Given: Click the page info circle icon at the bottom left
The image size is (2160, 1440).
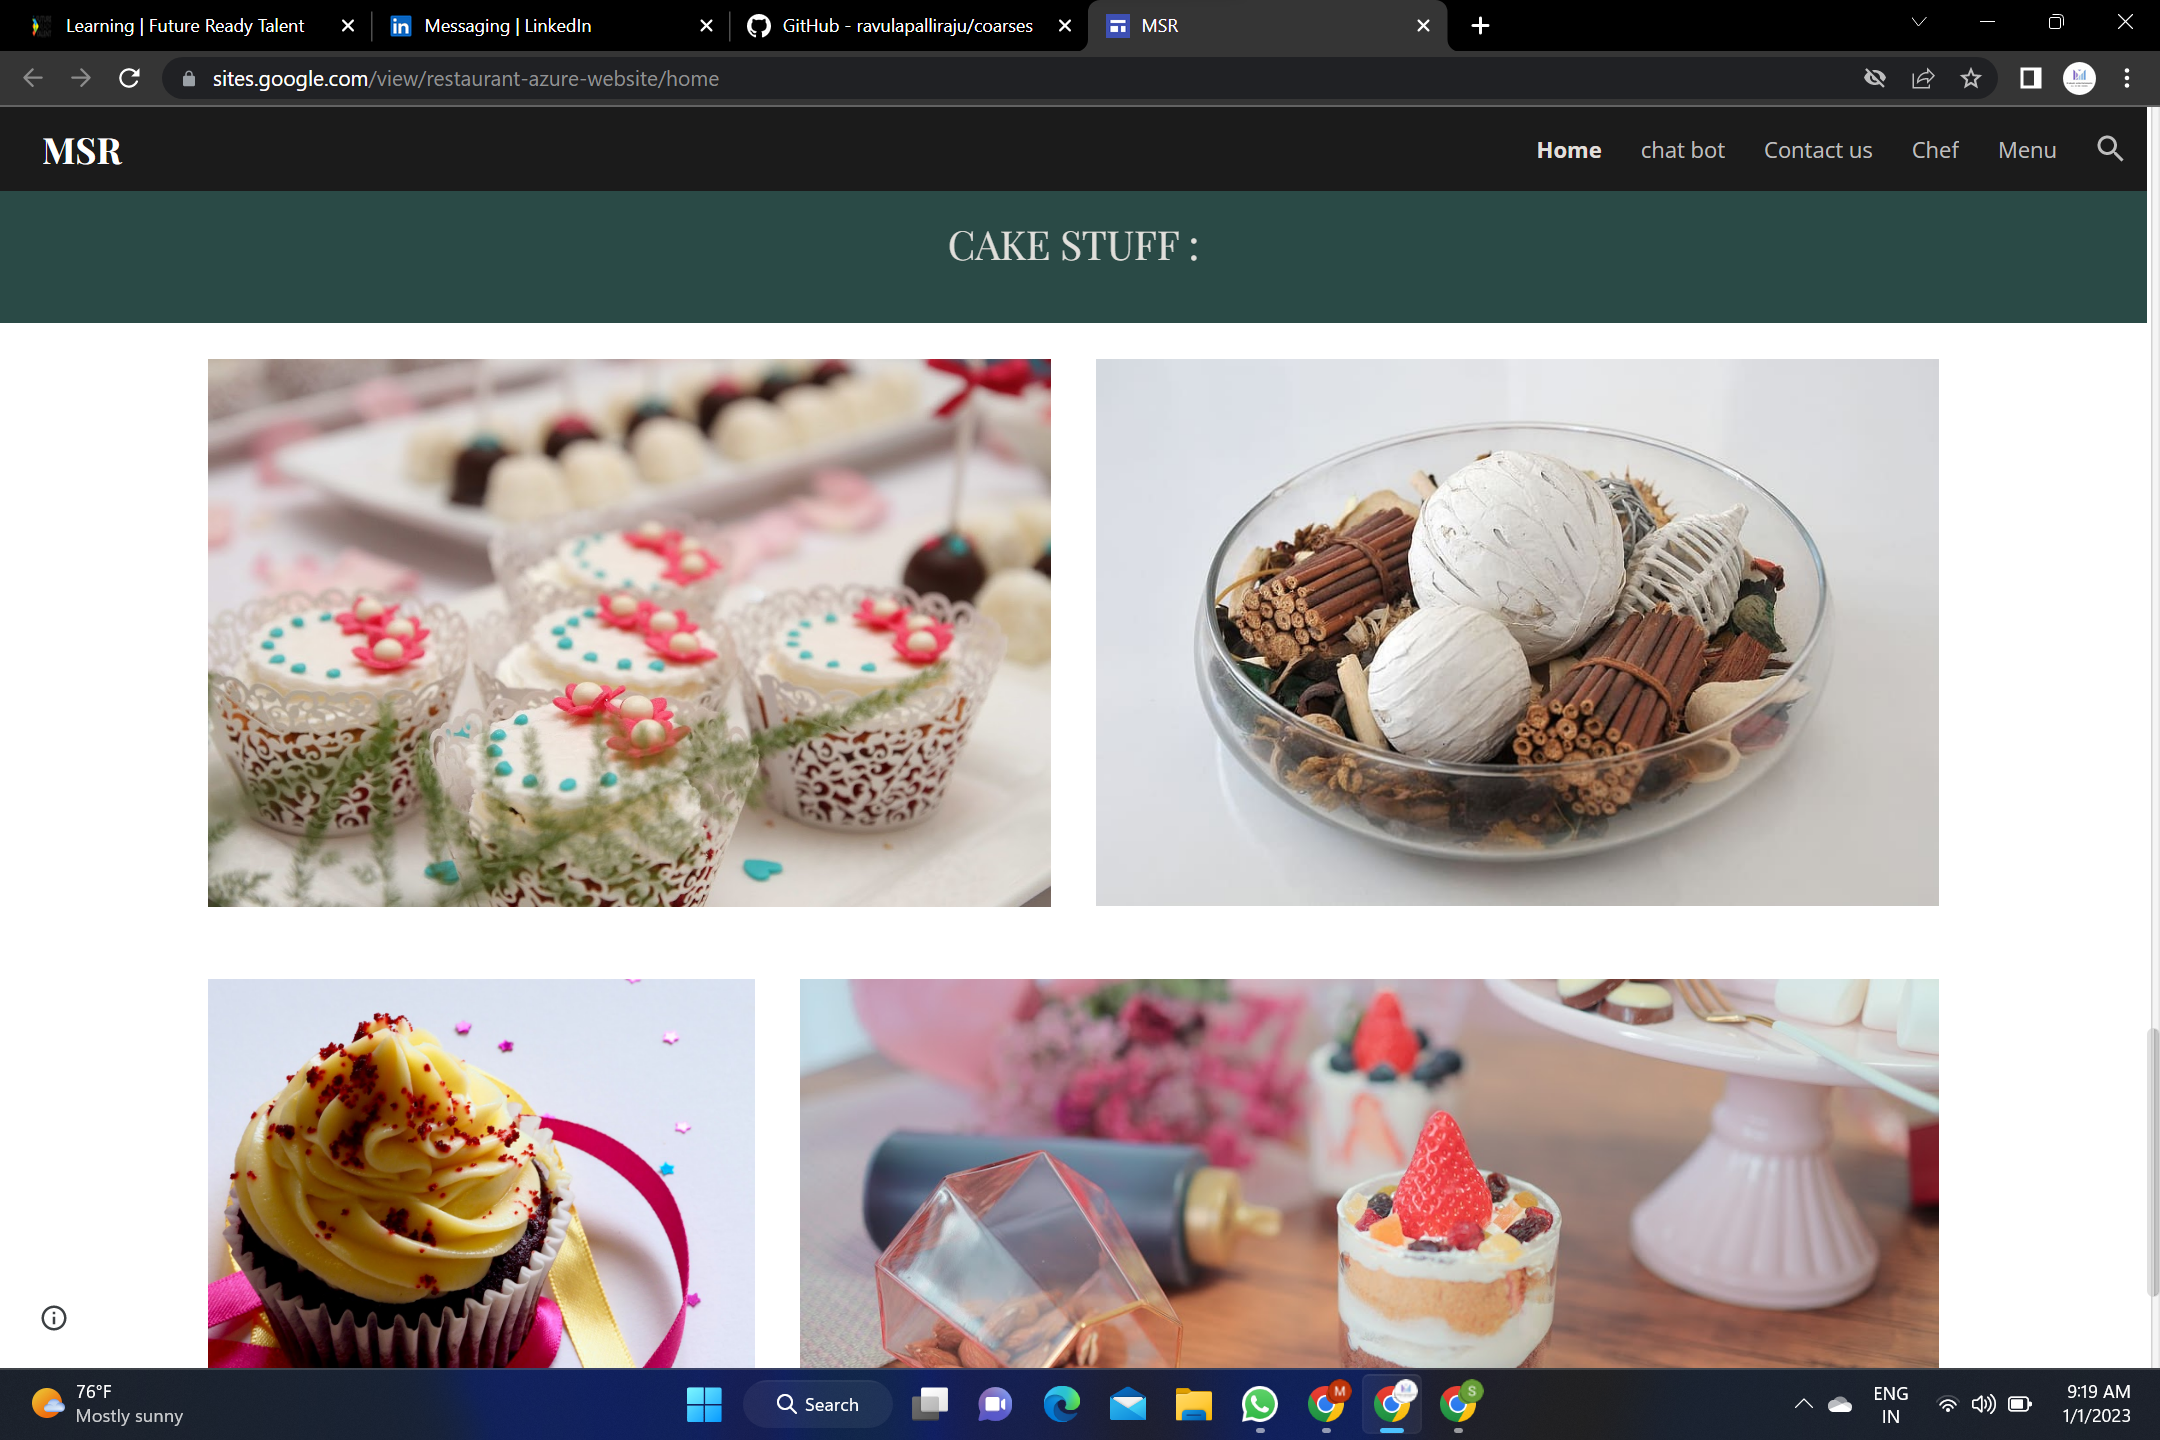Looking at the screenshot, I should pos(54,1318).
